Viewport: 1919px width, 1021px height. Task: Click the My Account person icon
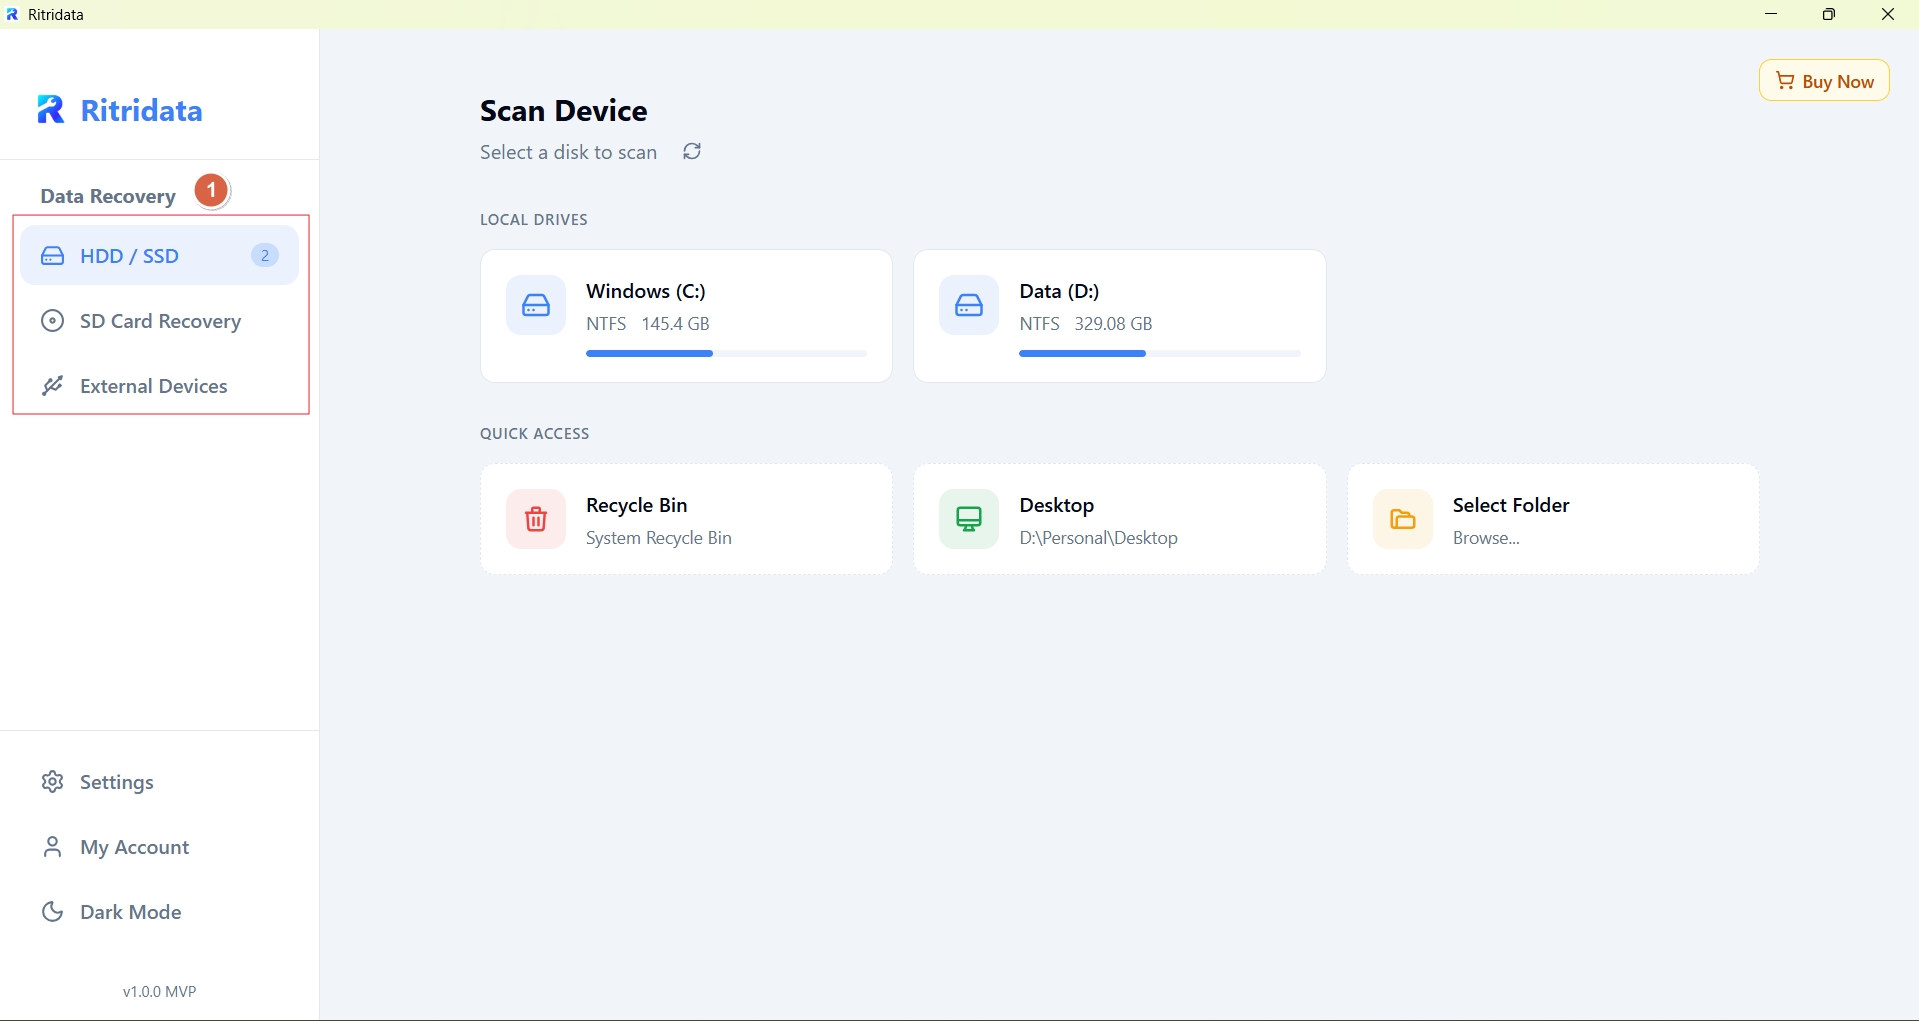coord(52,847)
